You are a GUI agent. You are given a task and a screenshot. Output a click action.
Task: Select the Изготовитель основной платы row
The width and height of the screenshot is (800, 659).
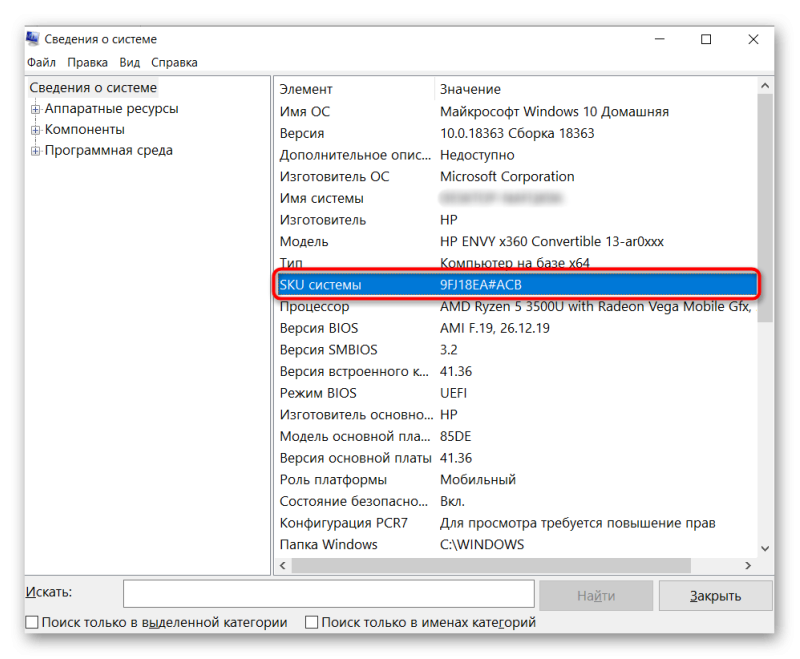[x=516, y=415]
